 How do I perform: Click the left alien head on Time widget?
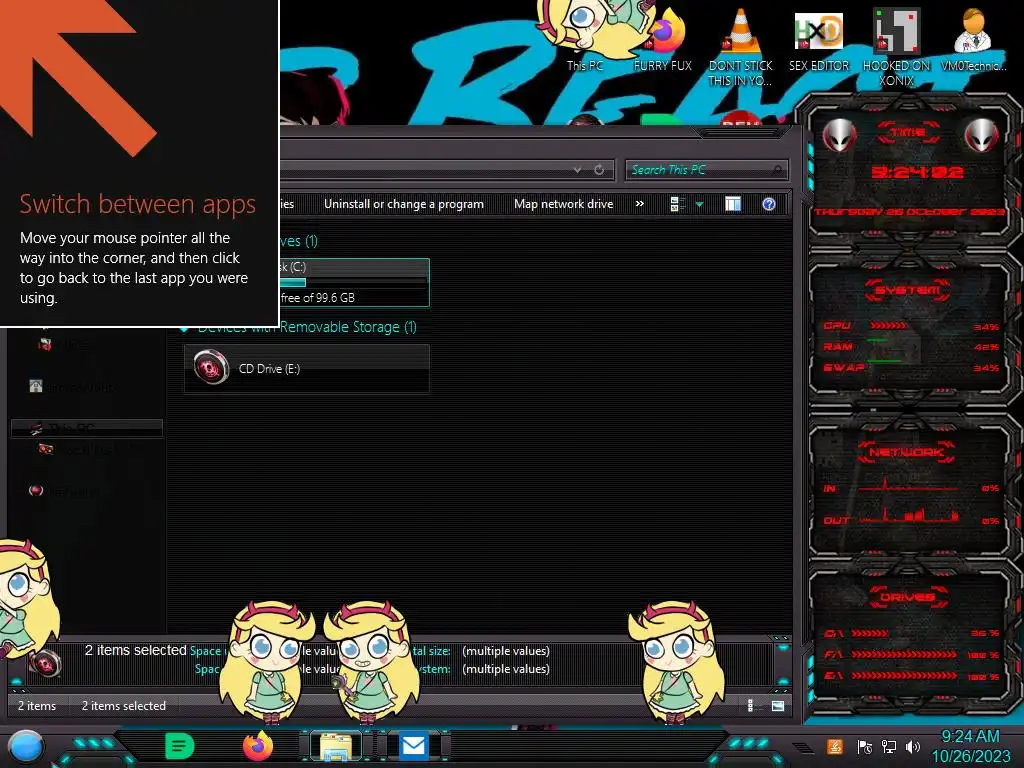(x=839, y=135)
